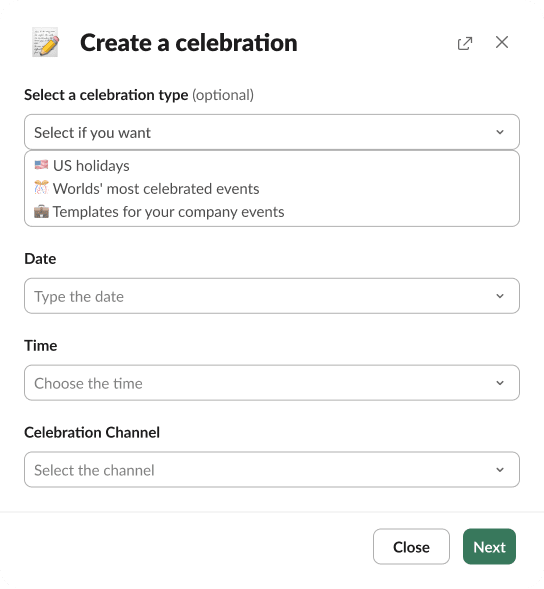Click the confetti ball icon
544x589 pixels.
pyautogui.click(x=41, y=188)
